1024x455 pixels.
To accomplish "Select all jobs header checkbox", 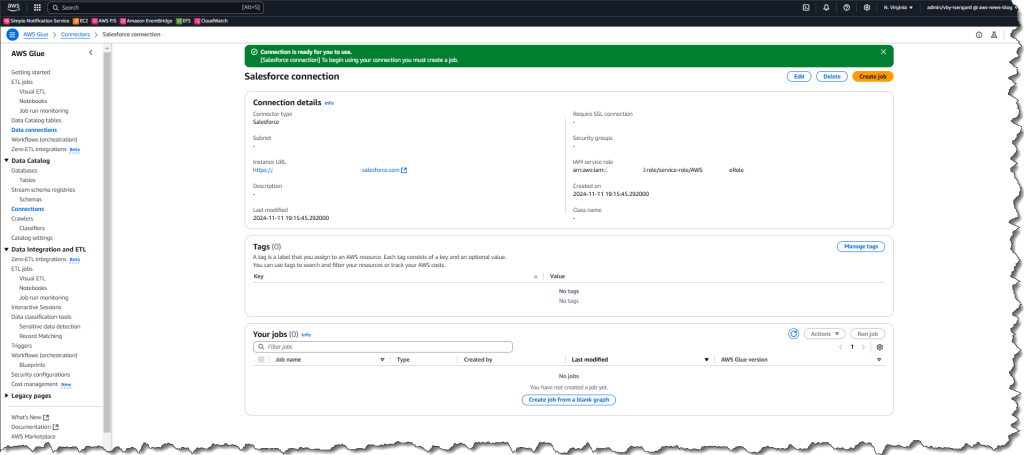I will [261, 360].
